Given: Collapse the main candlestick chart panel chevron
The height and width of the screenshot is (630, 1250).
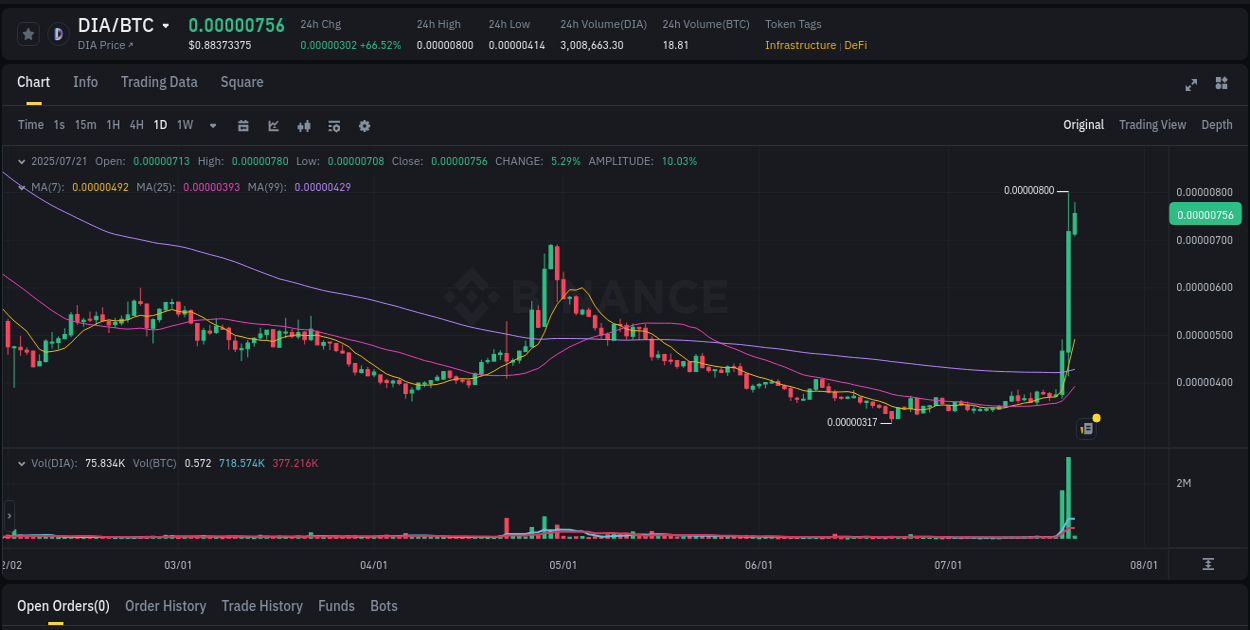Looking at the screenshot, I should pyautogui.click(x=22, y=186).
